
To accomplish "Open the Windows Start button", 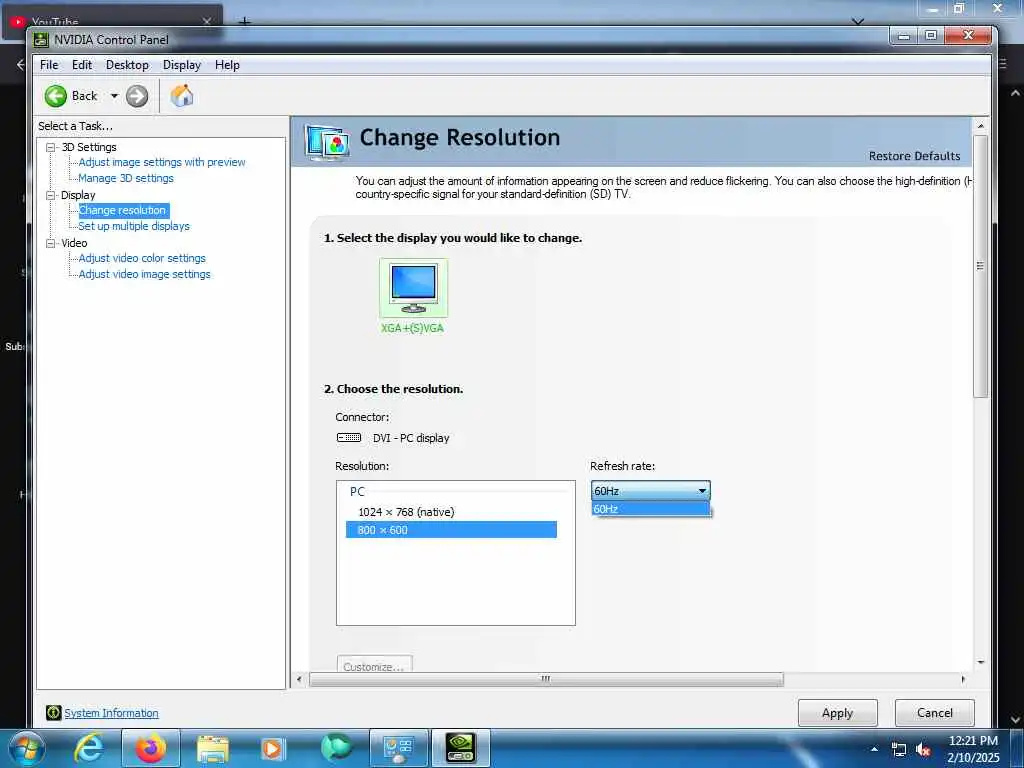I will 25,748.
